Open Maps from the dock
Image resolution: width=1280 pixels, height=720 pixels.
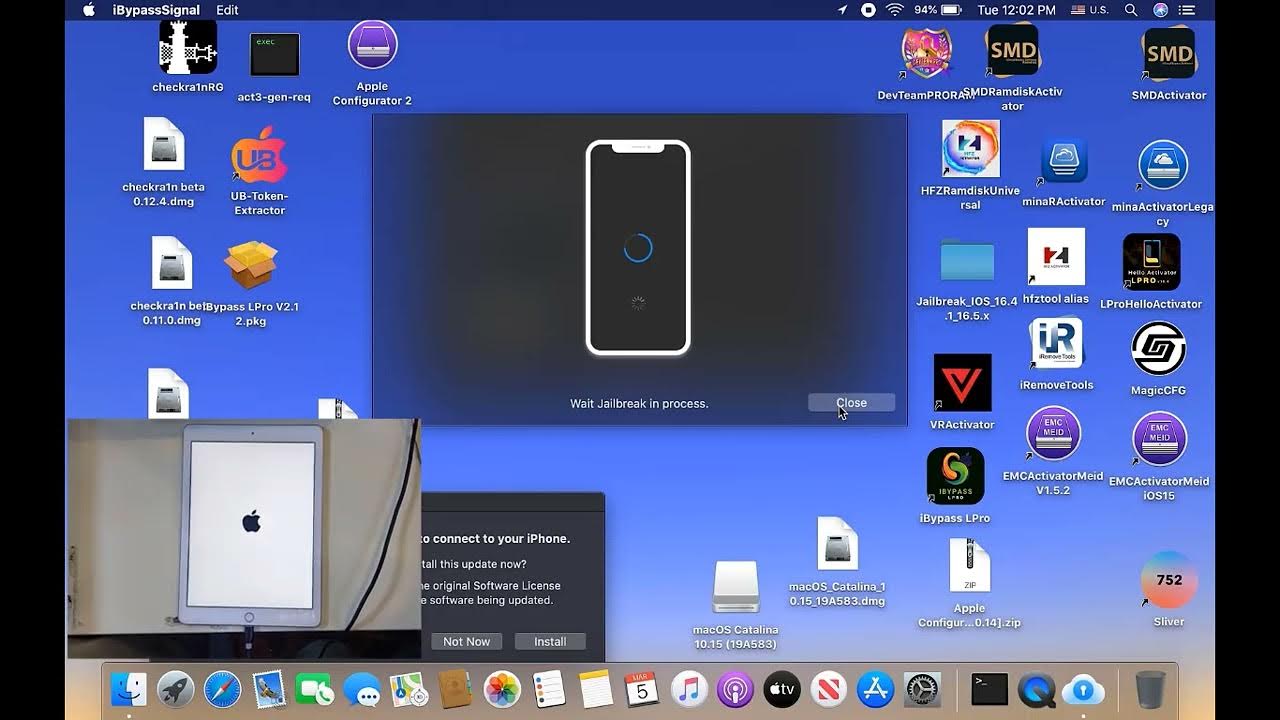tap(408, 690)
